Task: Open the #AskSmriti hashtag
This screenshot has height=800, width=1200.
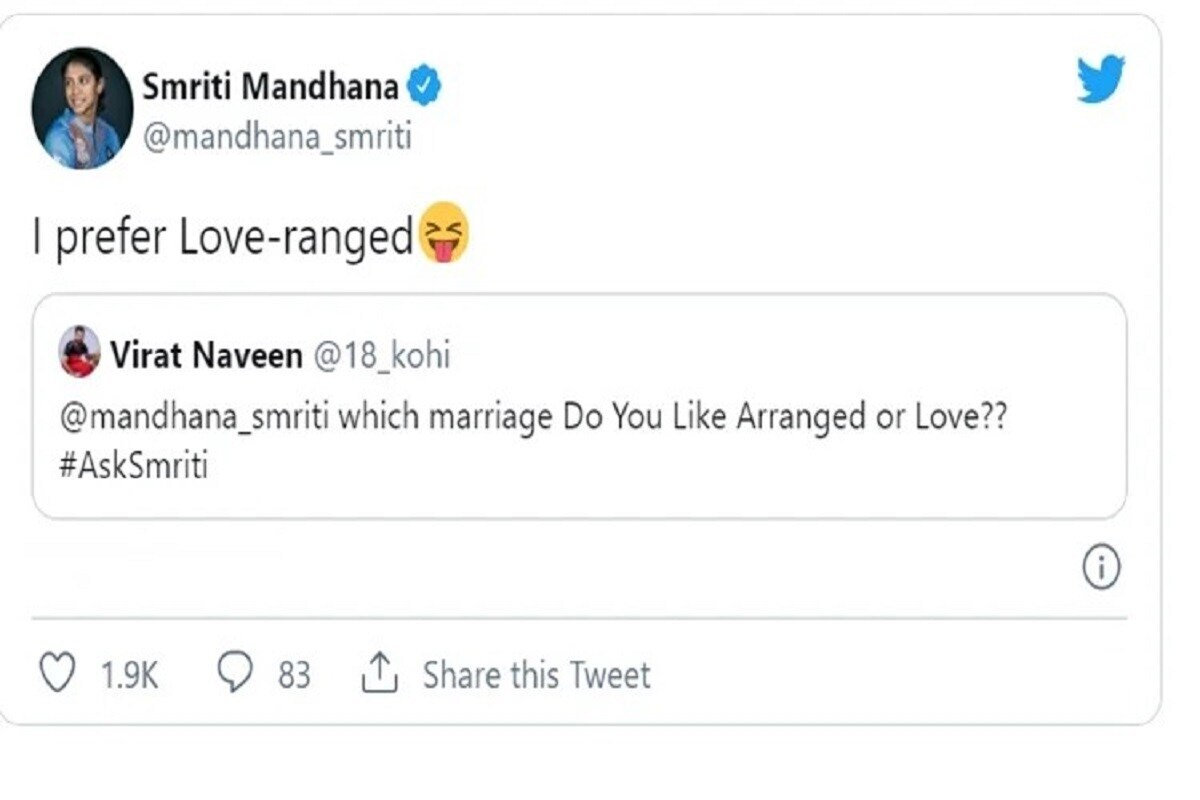Action: [x=134, y=464]
